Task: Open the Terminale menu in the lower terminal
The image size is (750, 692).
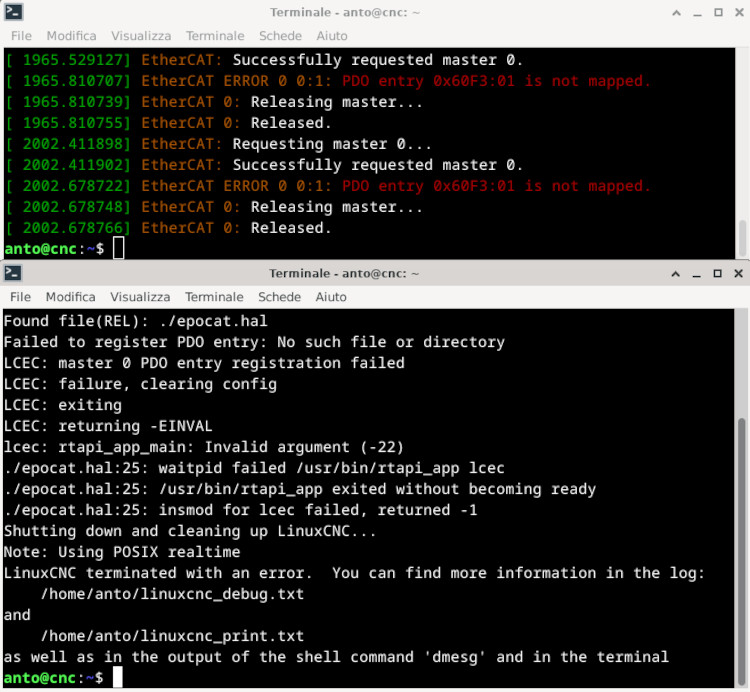Action: click(x=214, y=297)
